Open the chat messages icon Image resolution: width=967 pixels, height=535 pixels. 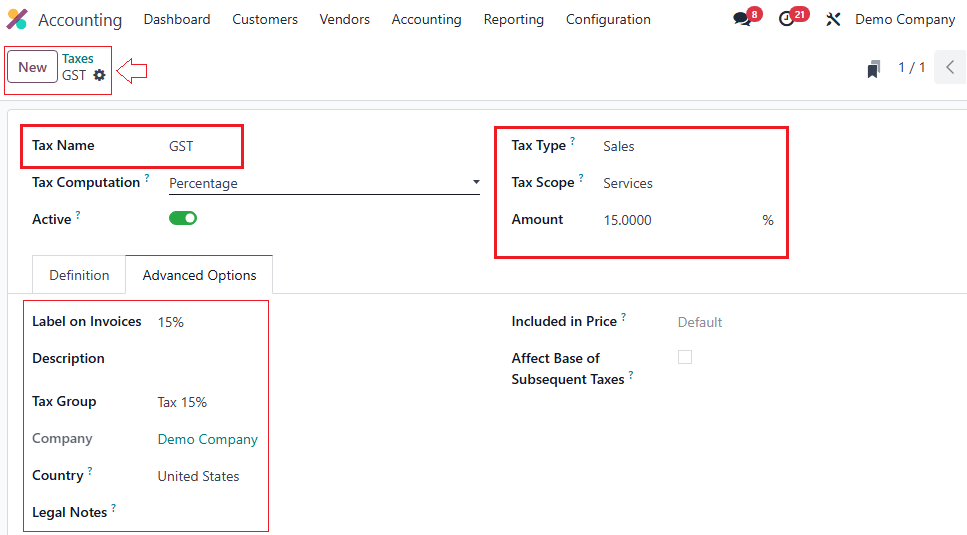pos(741,19)
